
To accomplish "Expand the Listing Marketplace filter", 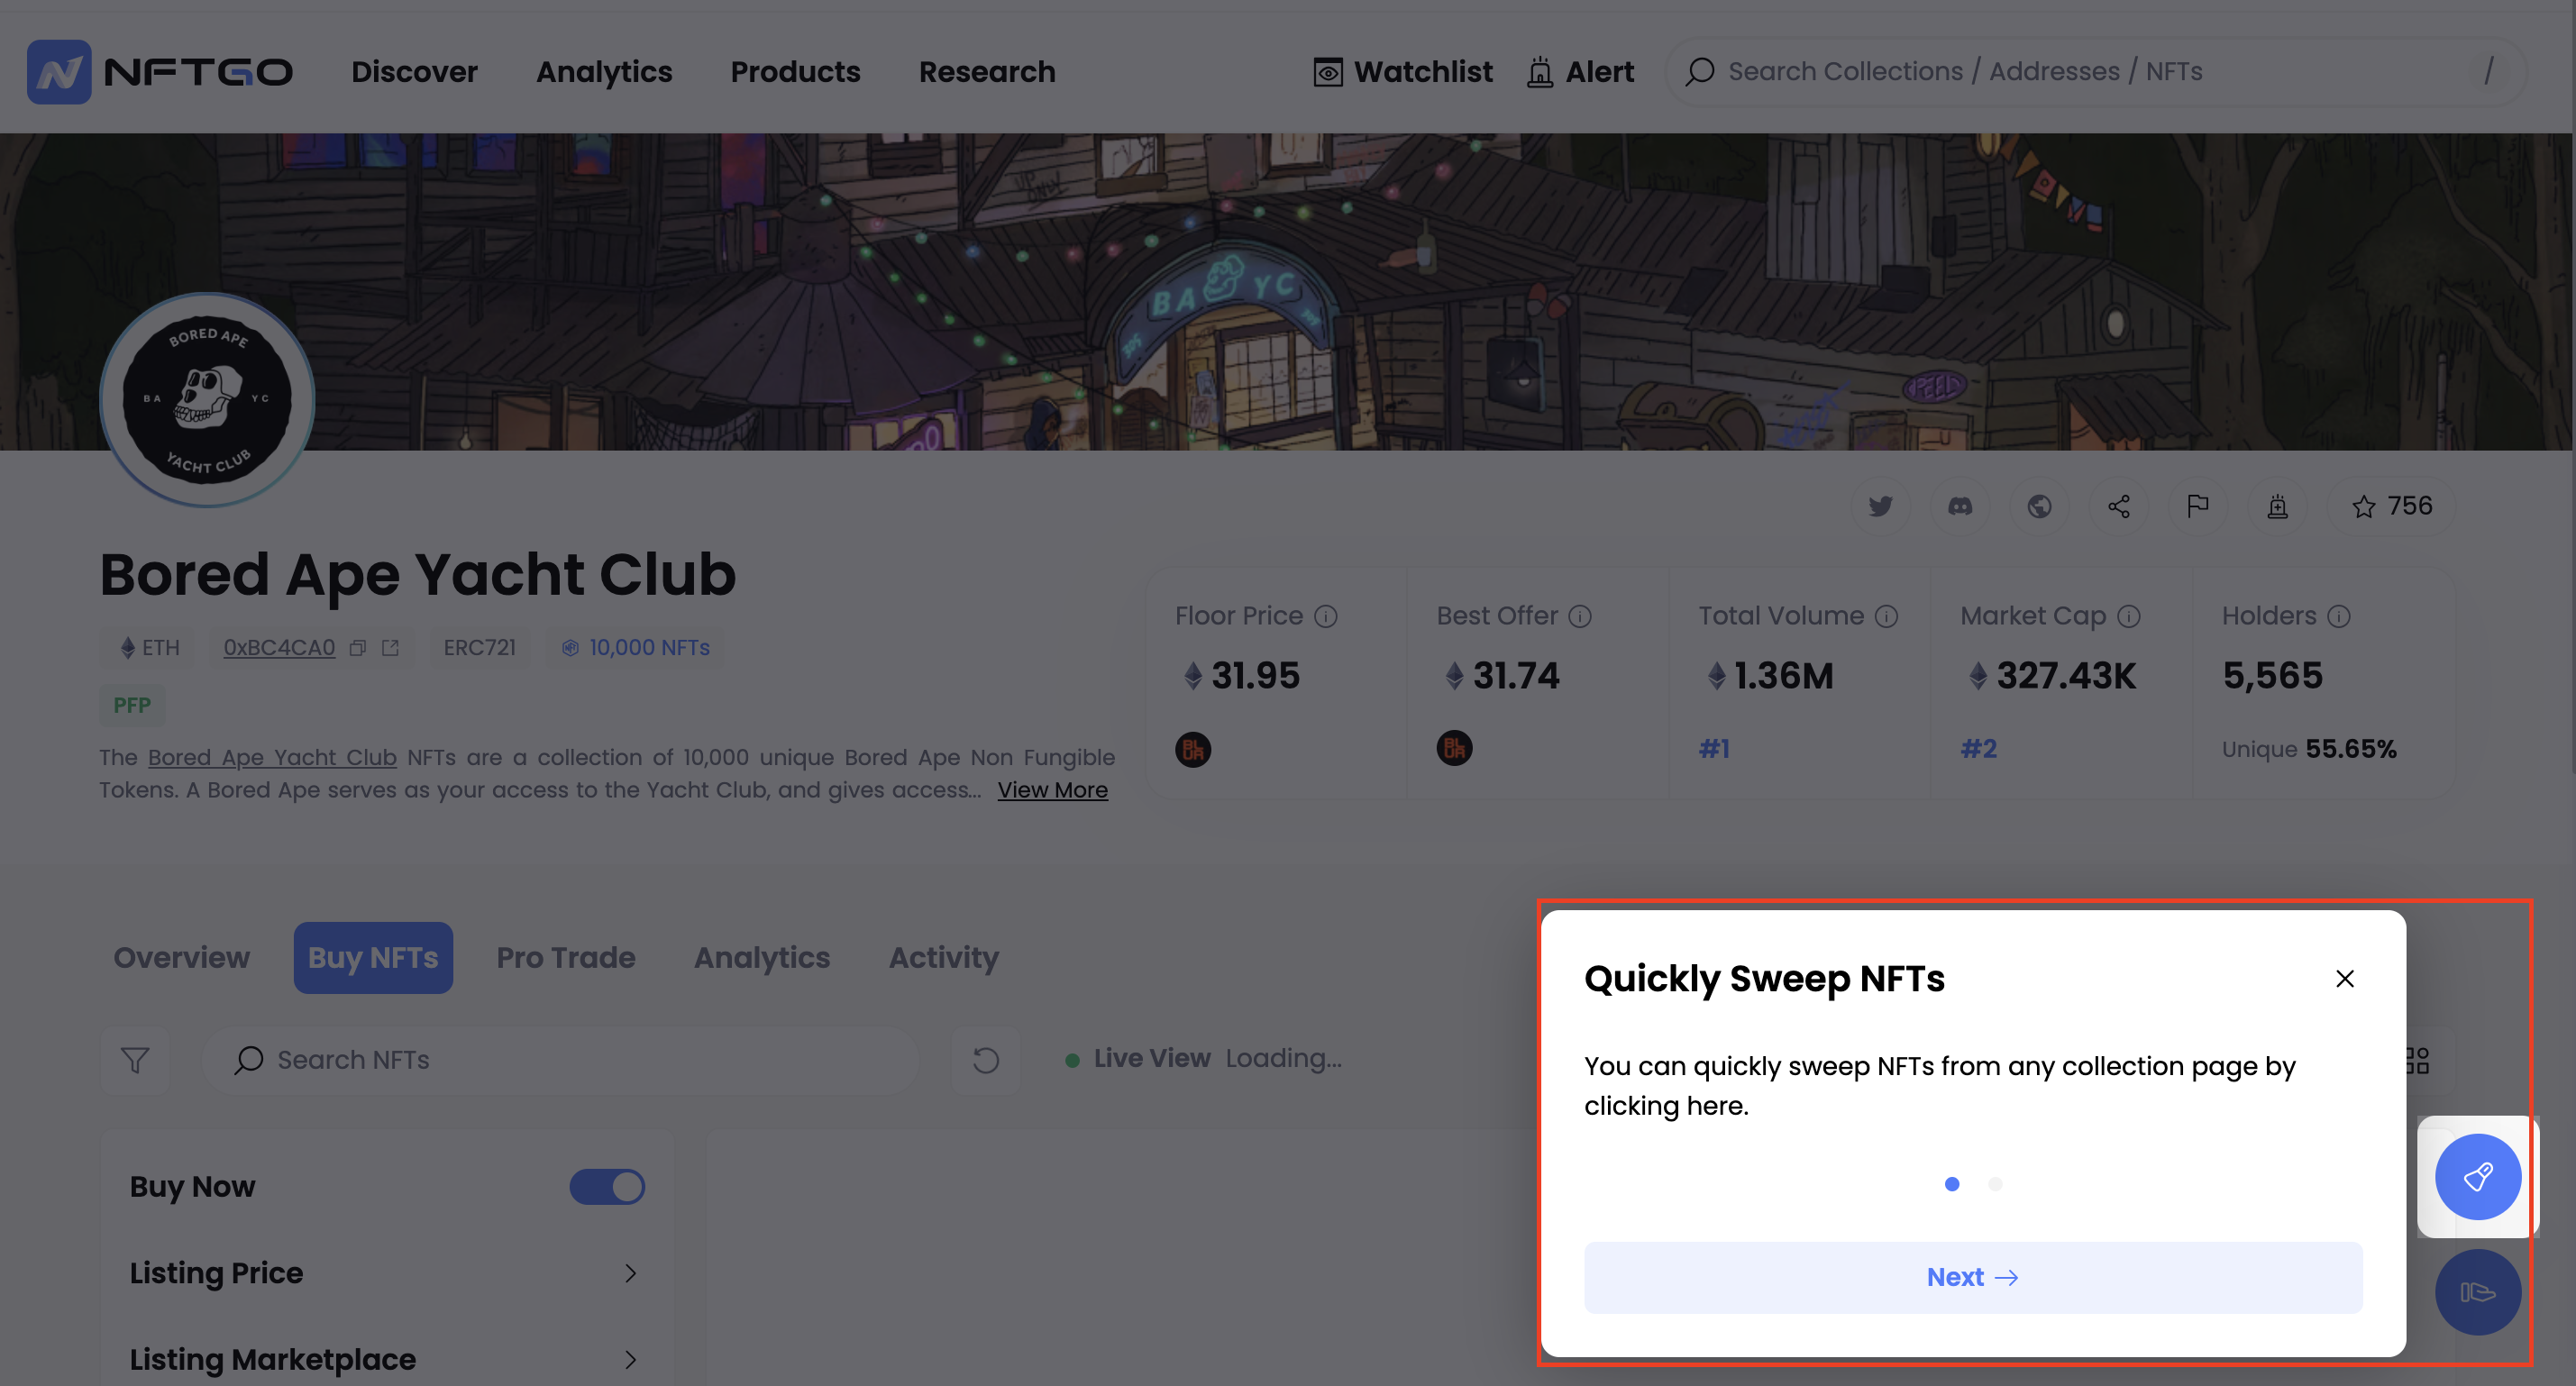I will point(386,1359).
